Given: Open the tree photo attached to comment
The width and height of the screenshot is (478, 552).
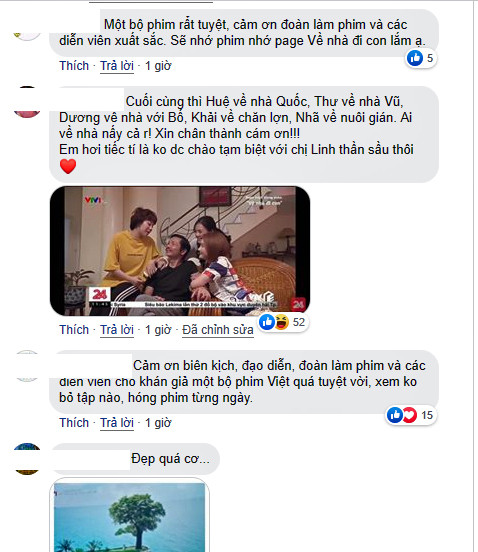Looking at the screenshot, I should pos(130,515).
